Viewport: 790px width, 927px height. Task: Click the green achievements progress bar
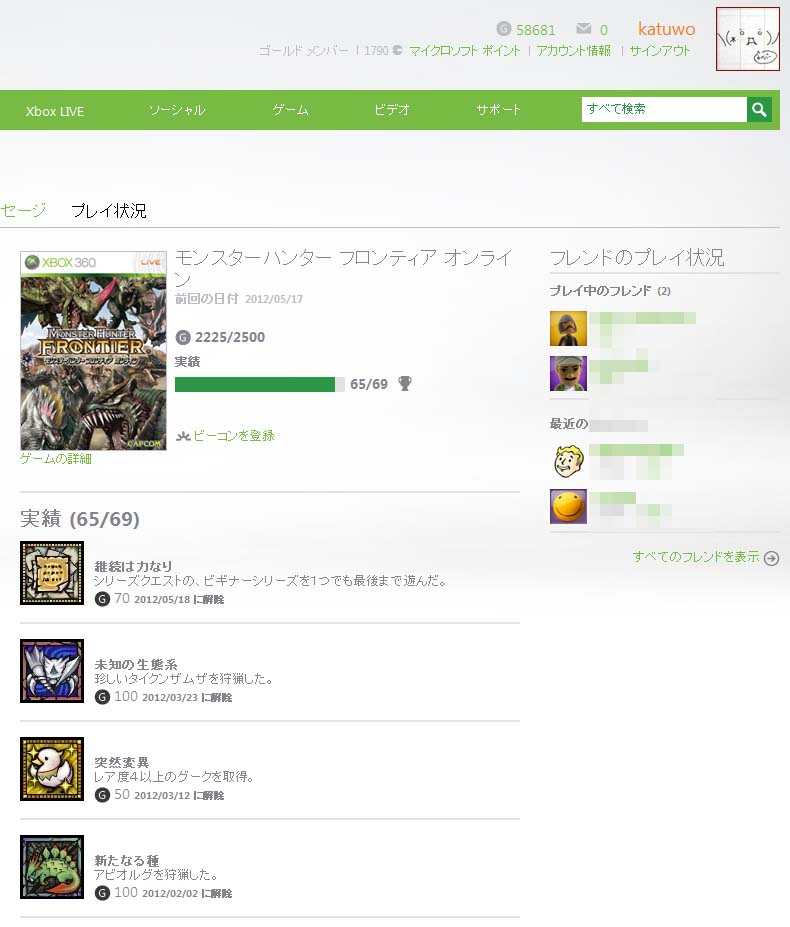coord(260,384)
